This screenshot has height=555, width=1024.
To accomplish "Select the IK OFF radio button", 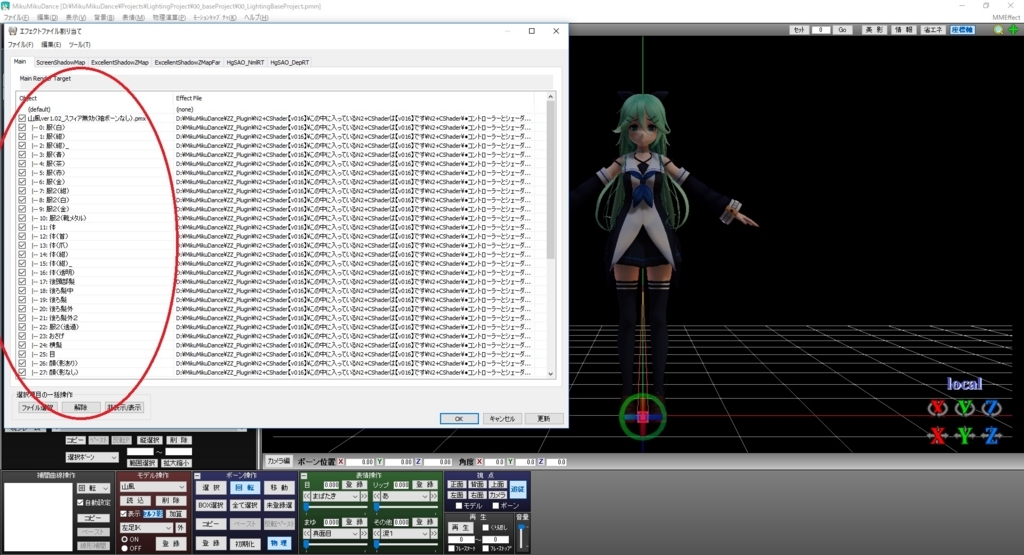I will pyautogui.click(x=125, y=548).
